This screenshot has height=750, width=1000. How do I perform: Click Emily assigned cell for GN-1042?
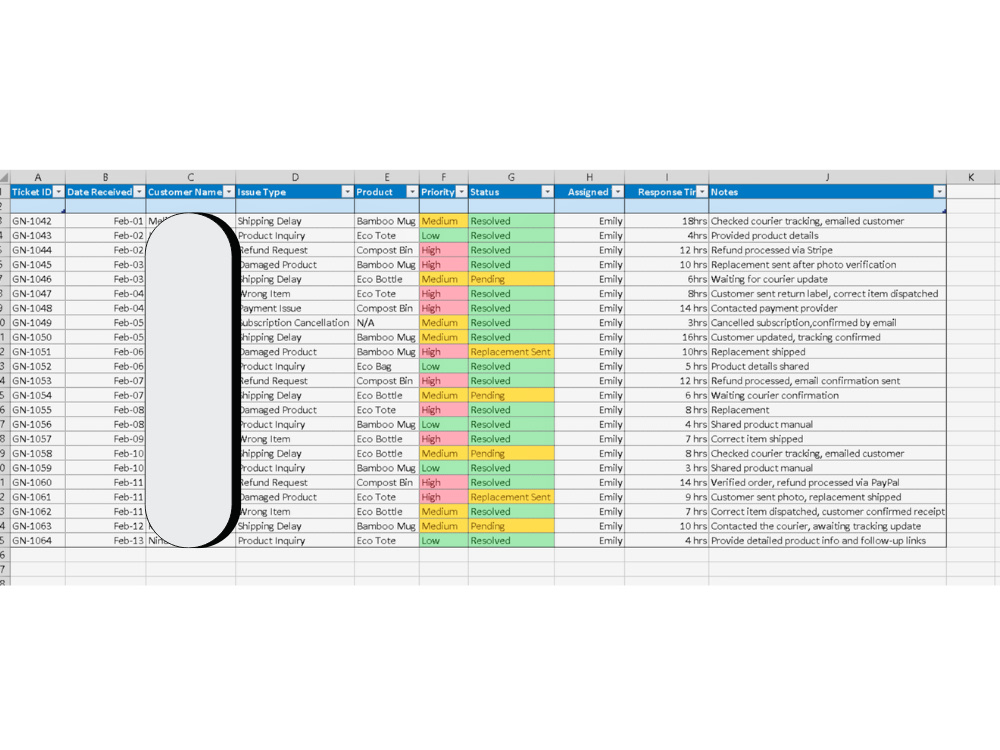[589, 221]
